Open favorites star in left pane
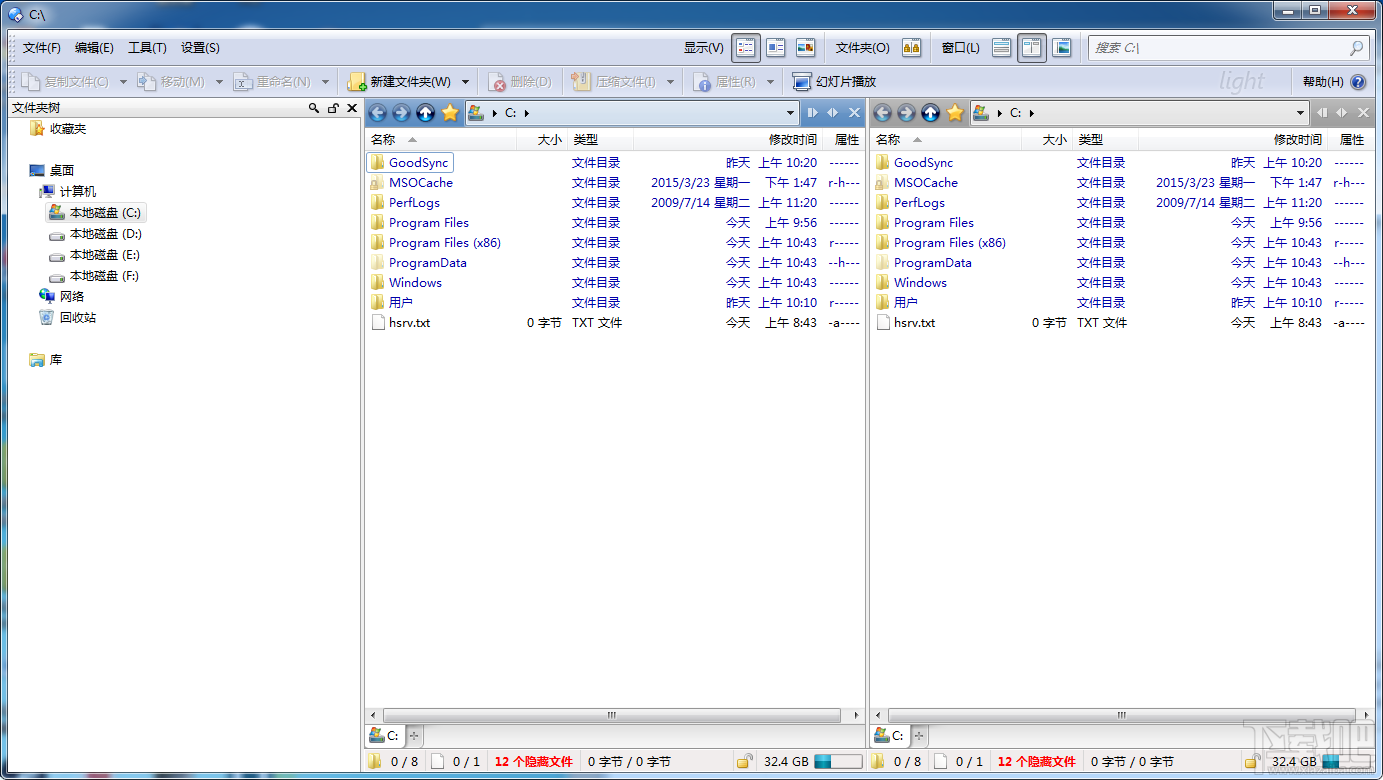 [450, 113]
